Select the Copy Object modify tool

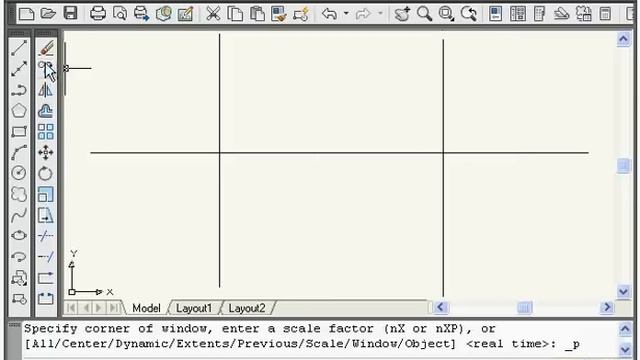(46, 69)
